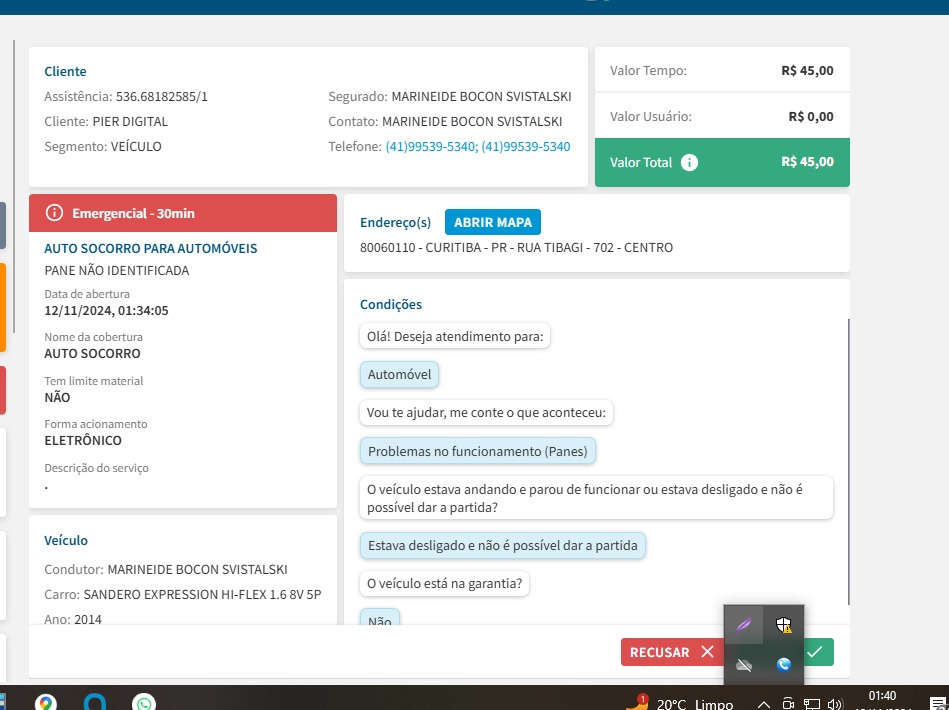Click the Segurado MARINEIDE BOCON SVISTALSKI name
Image resolution: width=949 pixels, height=710 pixels.
tap(481, 96)
